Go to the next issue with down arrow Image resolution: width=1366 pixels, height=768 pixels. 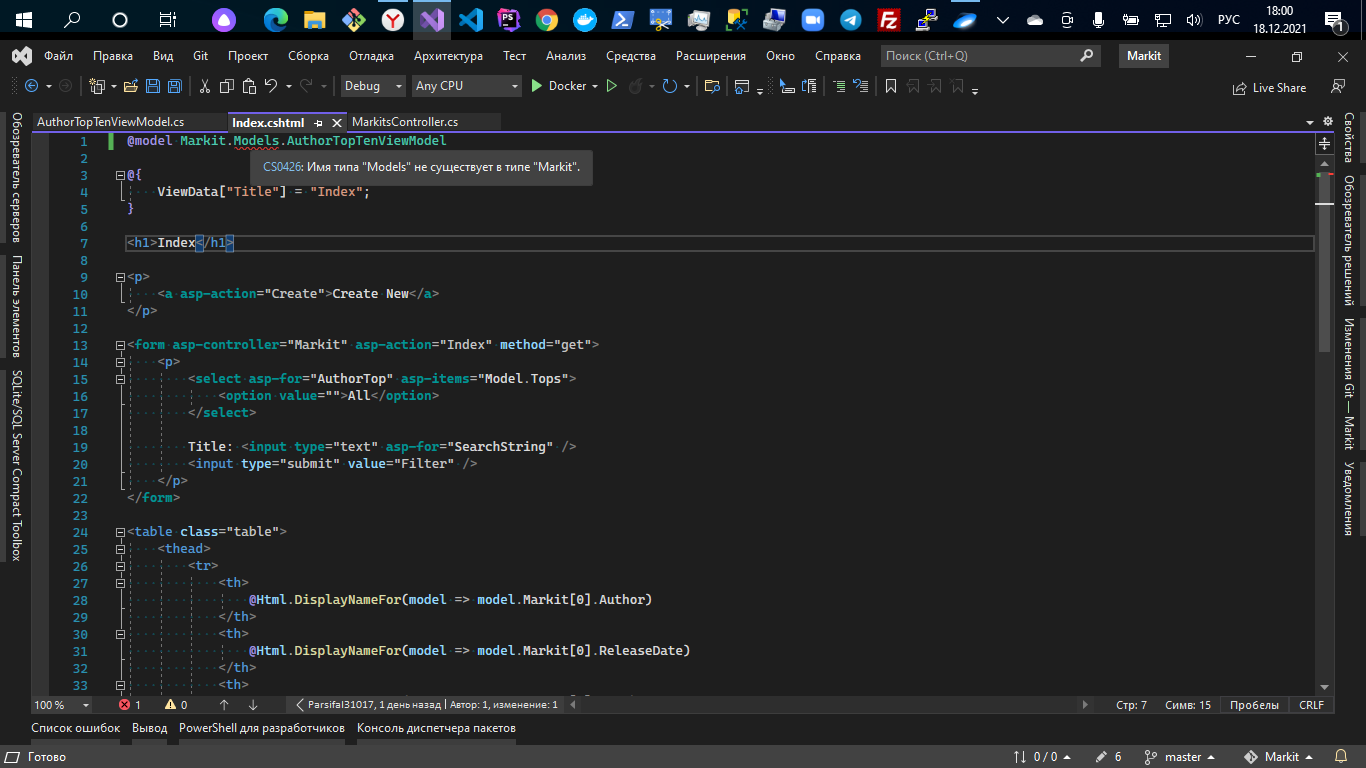252,705
